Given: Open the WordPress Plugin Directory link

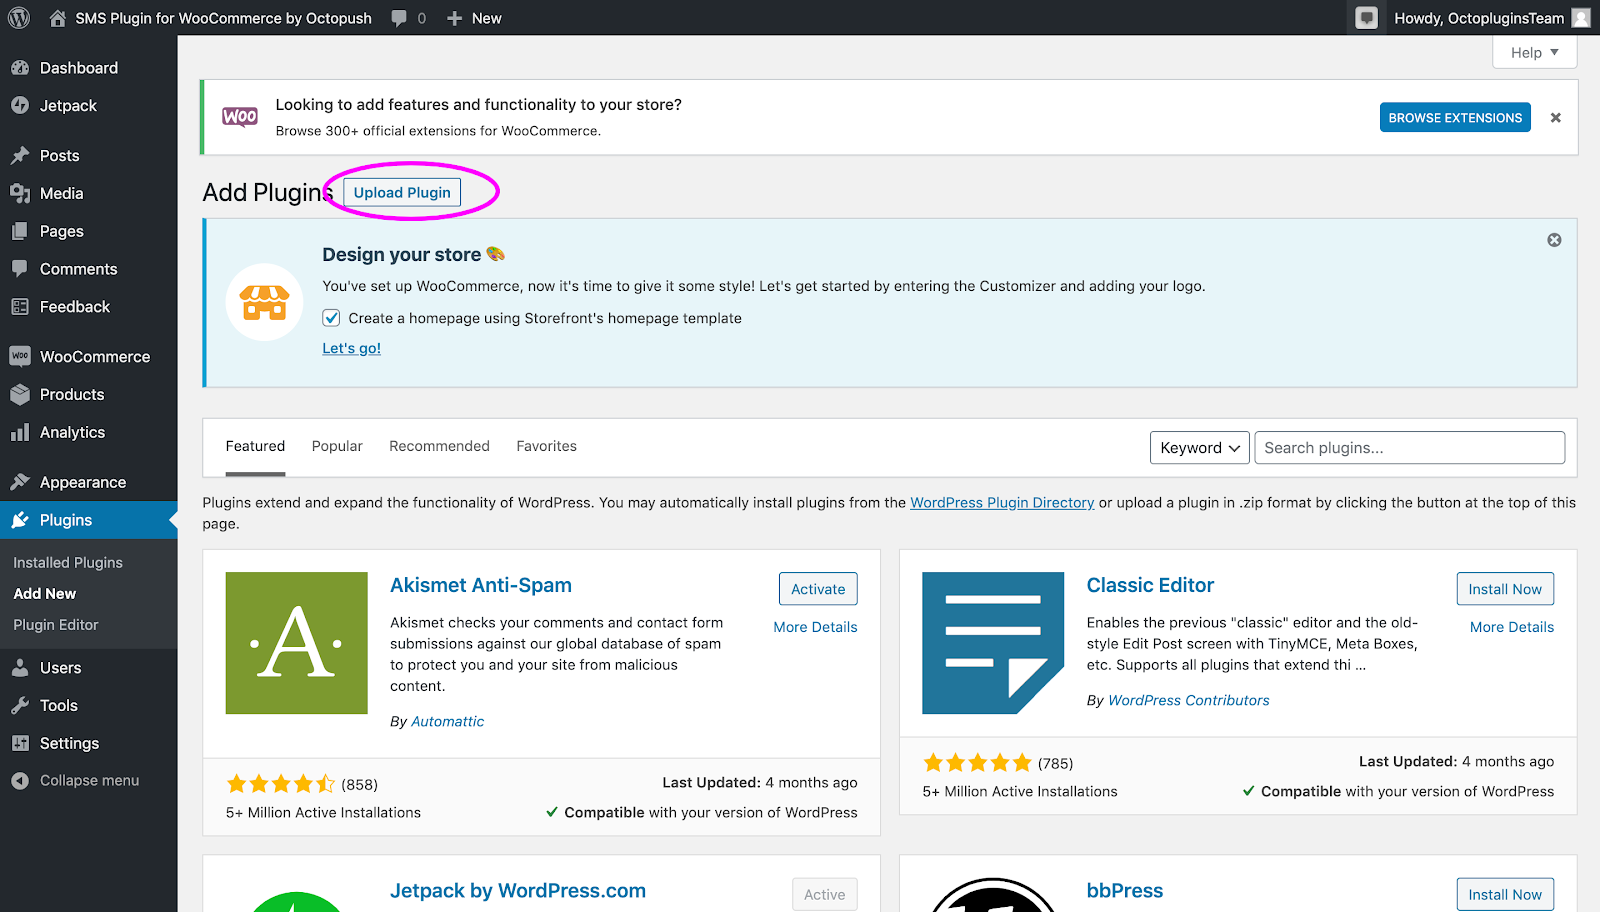Looking at the screenshot, I should 1002,503.
